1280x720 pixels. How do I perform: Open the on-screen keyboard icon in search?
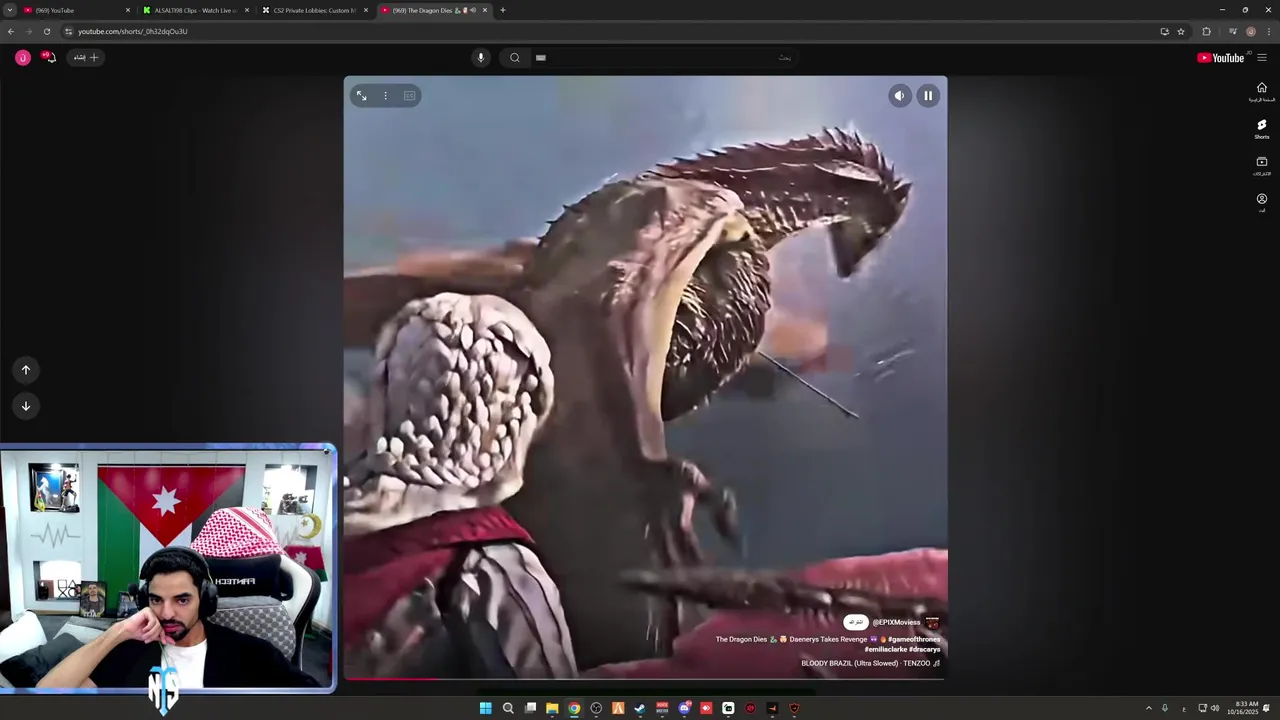541,58
